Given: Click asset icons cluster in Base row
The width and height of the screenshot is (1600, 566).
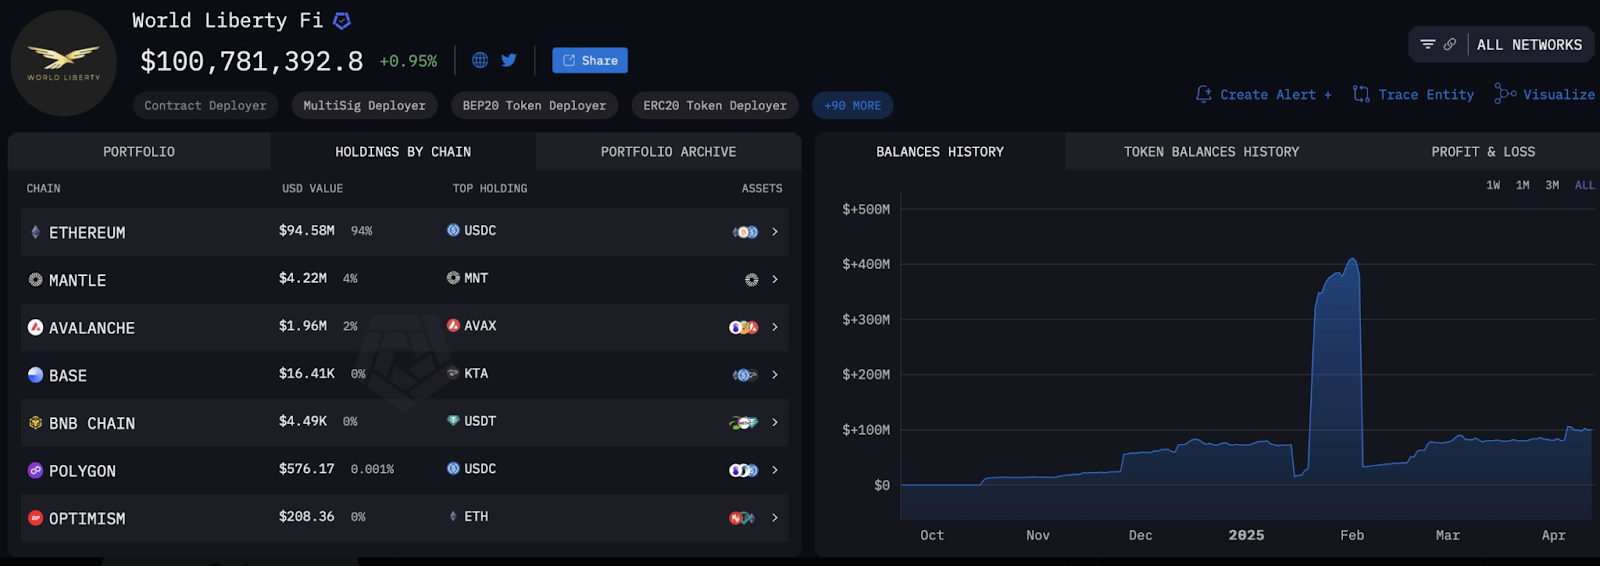Looking at the screenshot, I should [x=745, y=375].
